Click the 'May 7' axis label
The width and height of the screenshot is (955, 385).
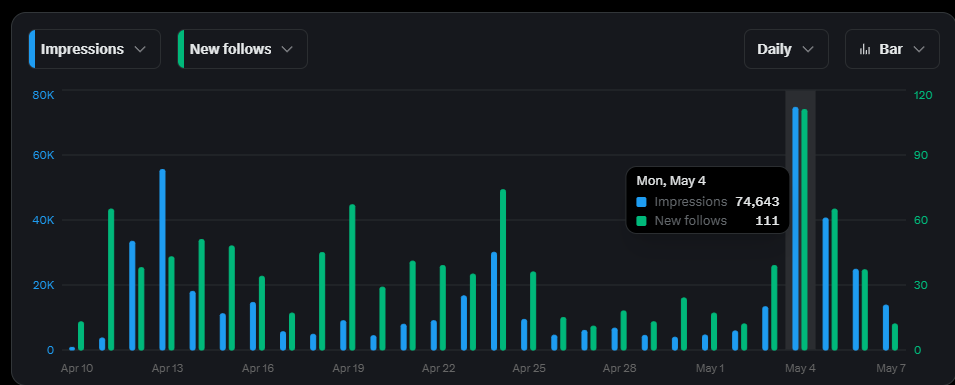tap(891, 369)
